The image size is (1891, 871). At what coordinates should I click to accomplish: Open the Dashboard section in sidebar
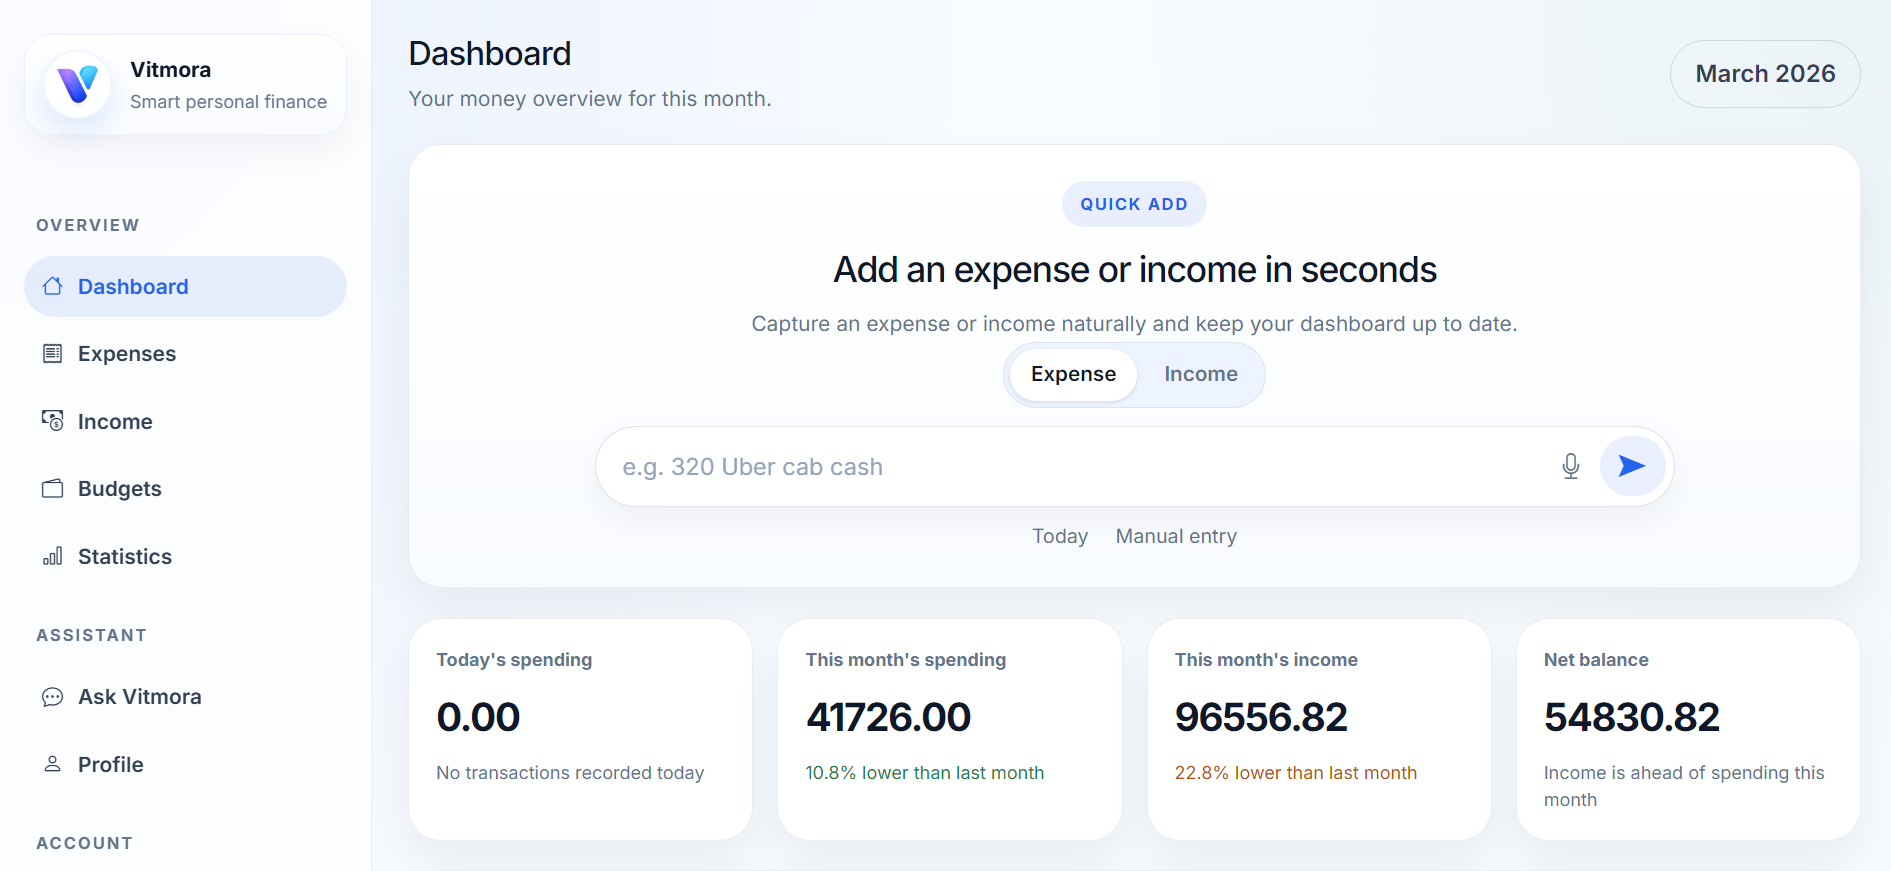133,286
